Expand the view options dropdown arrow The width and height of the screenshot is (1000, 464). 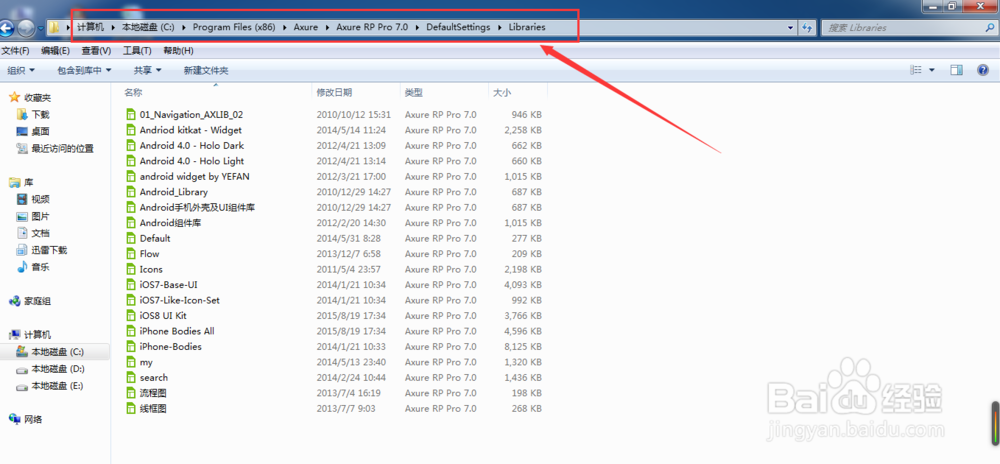(932, 70)
